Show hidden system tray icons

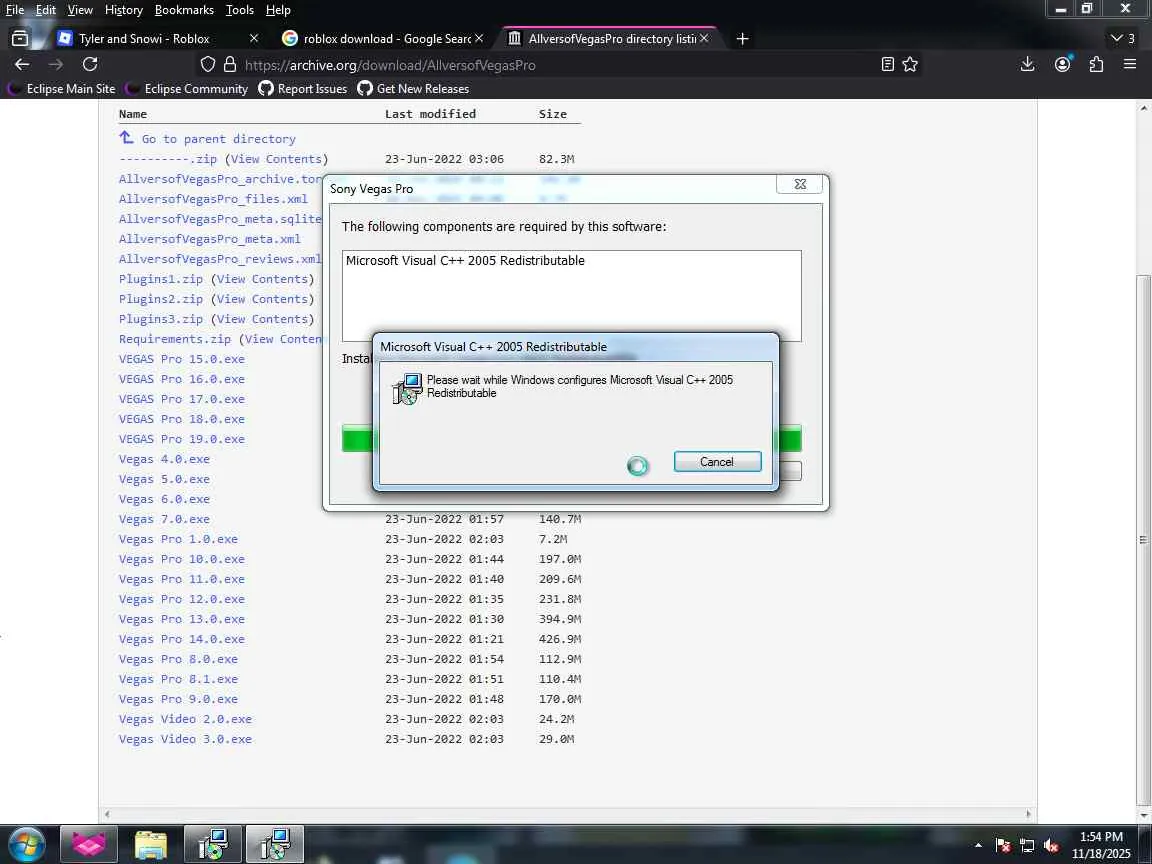click(x=978, y=846)
